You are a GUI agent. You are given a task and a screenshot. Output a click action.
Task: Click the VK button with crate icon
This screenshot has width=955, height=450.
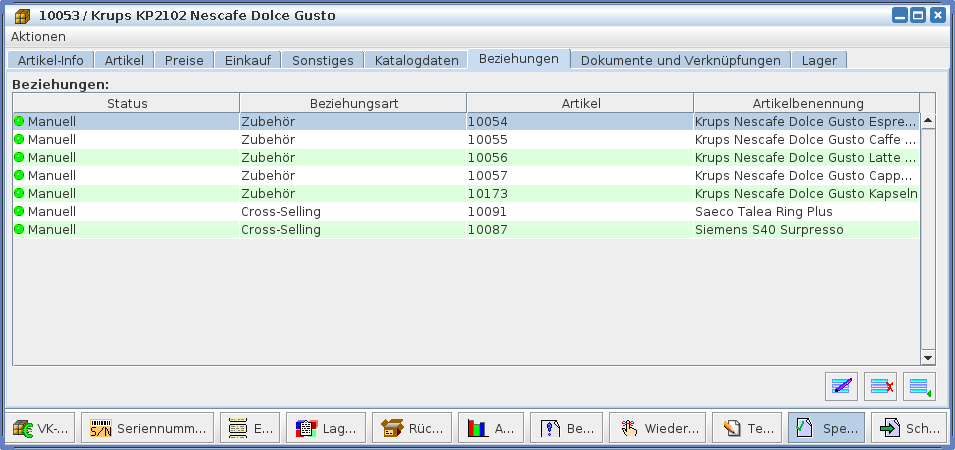(40, 428)
